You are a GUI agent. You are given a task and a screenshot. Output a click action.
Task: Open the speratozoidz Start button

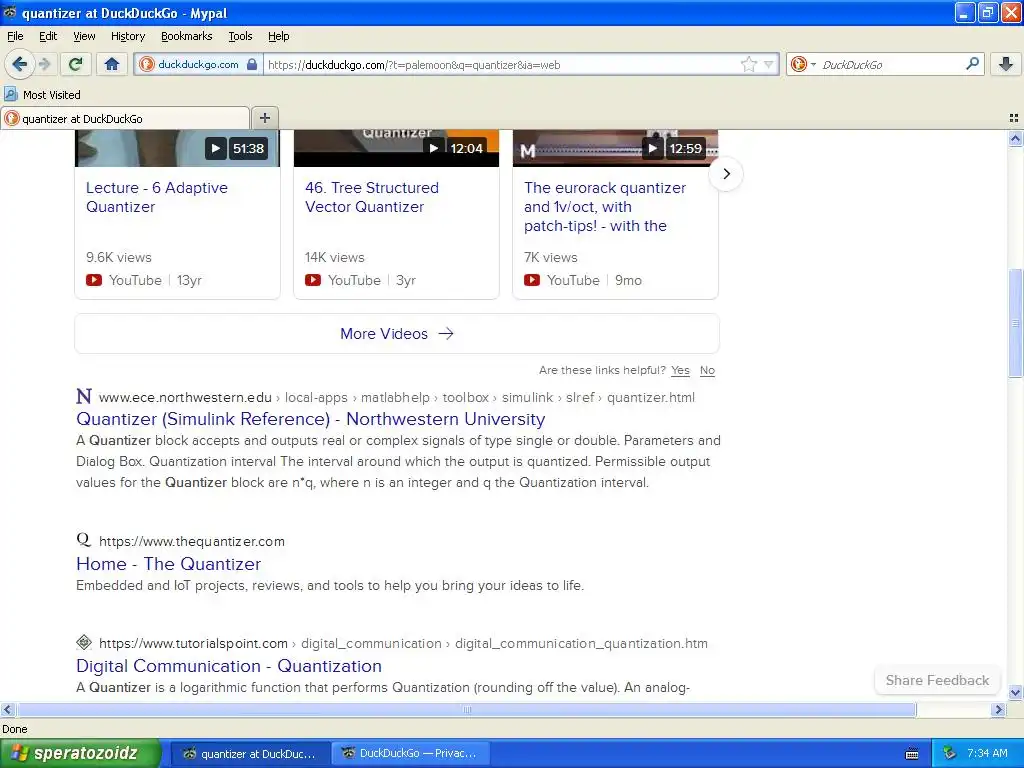pos(80,753)
